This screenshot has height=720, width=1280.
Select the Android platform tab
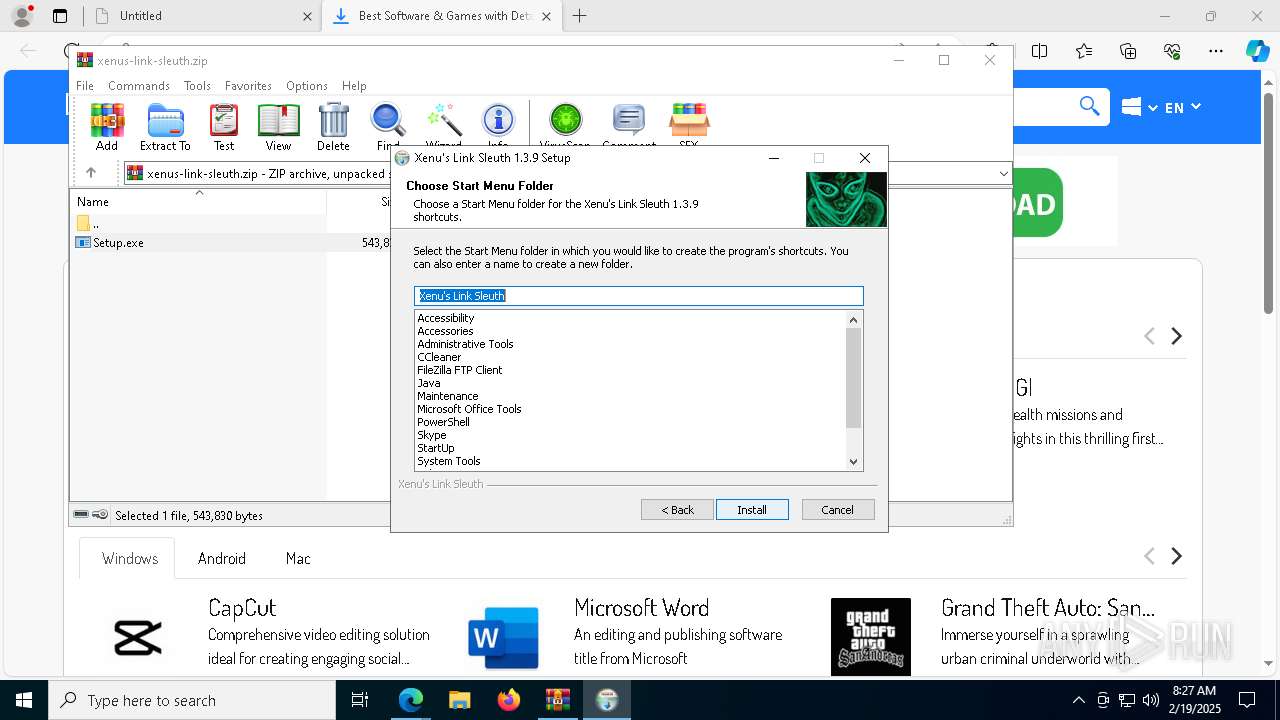pyautogui.click(x=222, y=559)
